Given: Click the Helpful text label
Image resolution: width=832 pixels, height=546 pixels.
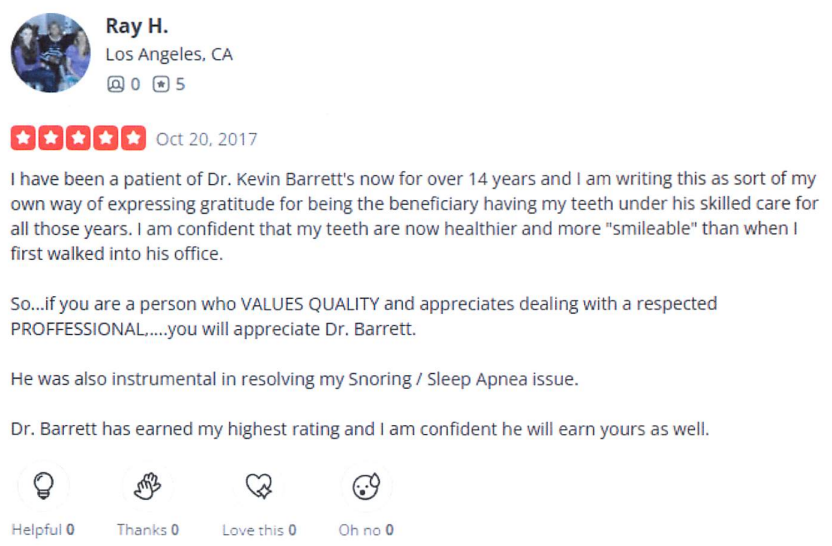Looking at the screenshot, I should [x=37, y=530].
